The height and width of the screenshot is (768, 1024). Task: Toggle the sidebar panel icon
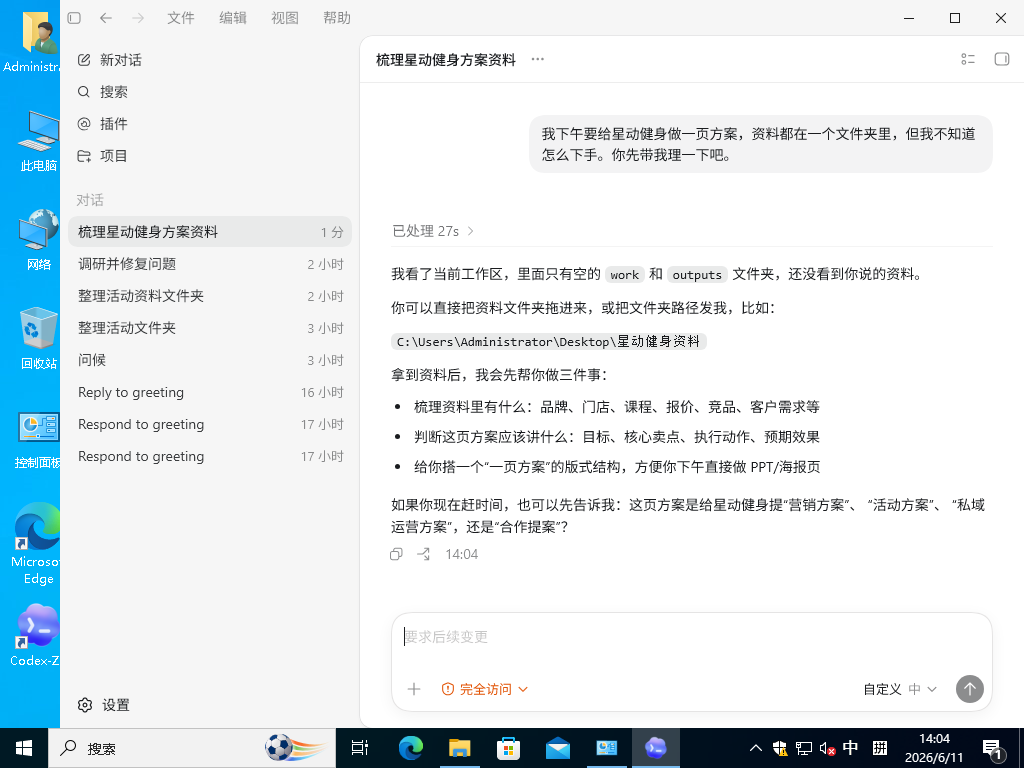[x=74, y=18]
